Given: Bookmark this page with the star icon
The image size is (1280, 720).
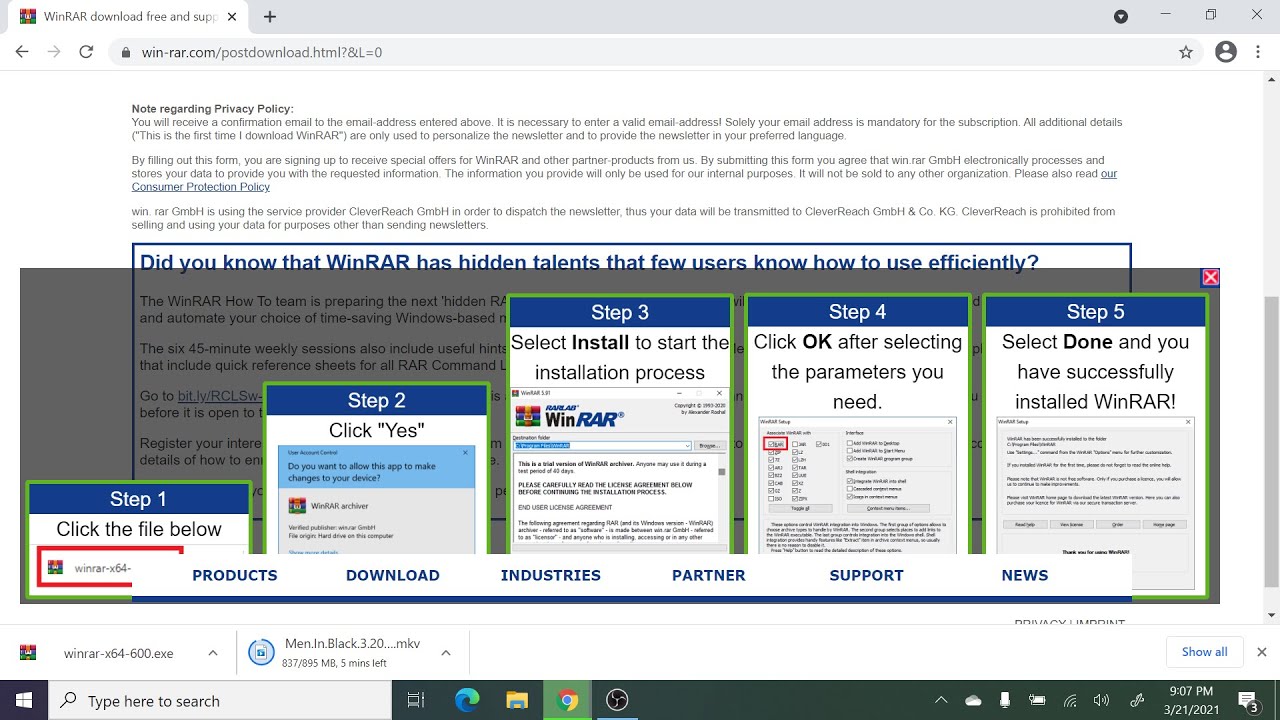Looking at the screenshot, I should pos(1186,52).
